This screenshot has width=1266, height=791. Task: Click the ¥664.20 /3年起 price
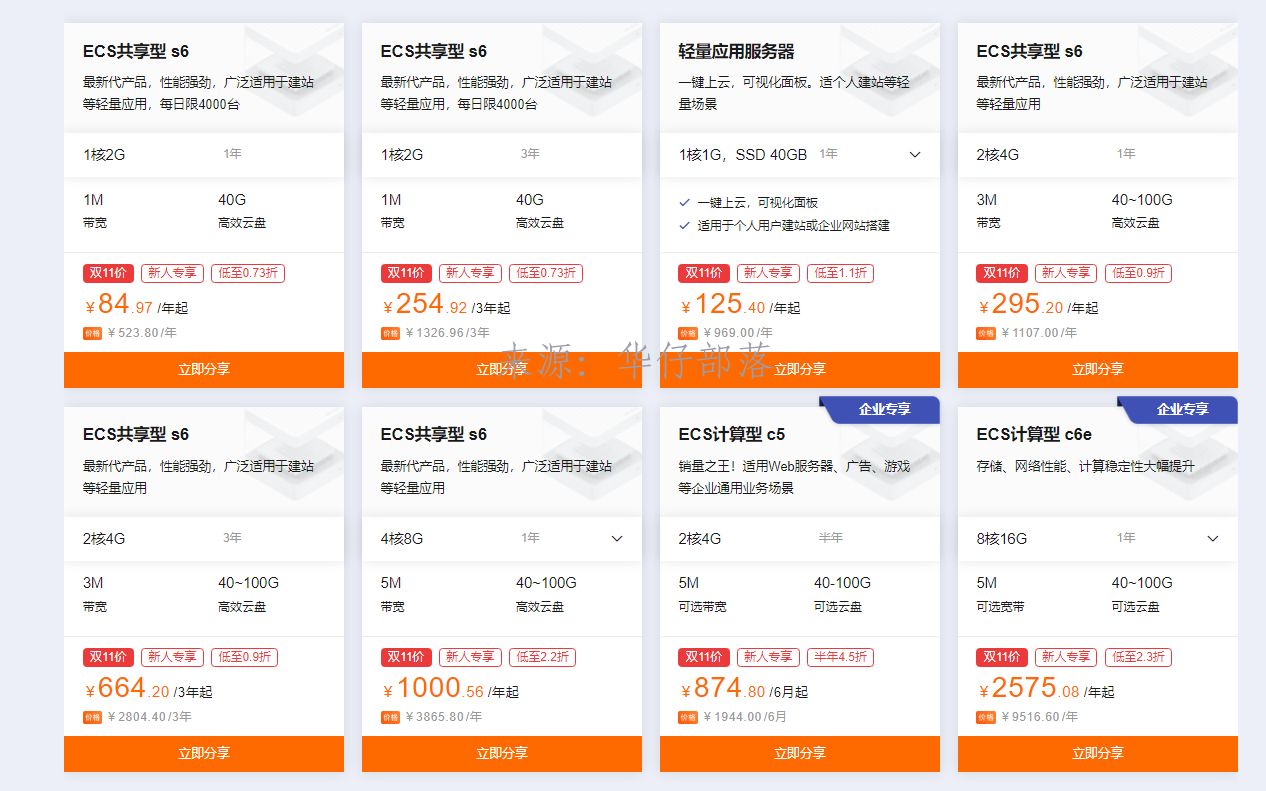(x=148, y=688)
